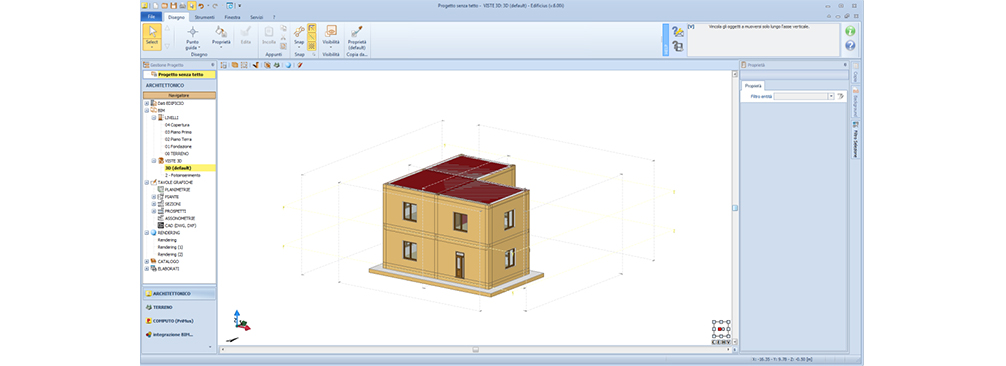This screenshot has height=366, width=1006.
Task: Expand the PIANTE tree node
Action: point(153,196)
